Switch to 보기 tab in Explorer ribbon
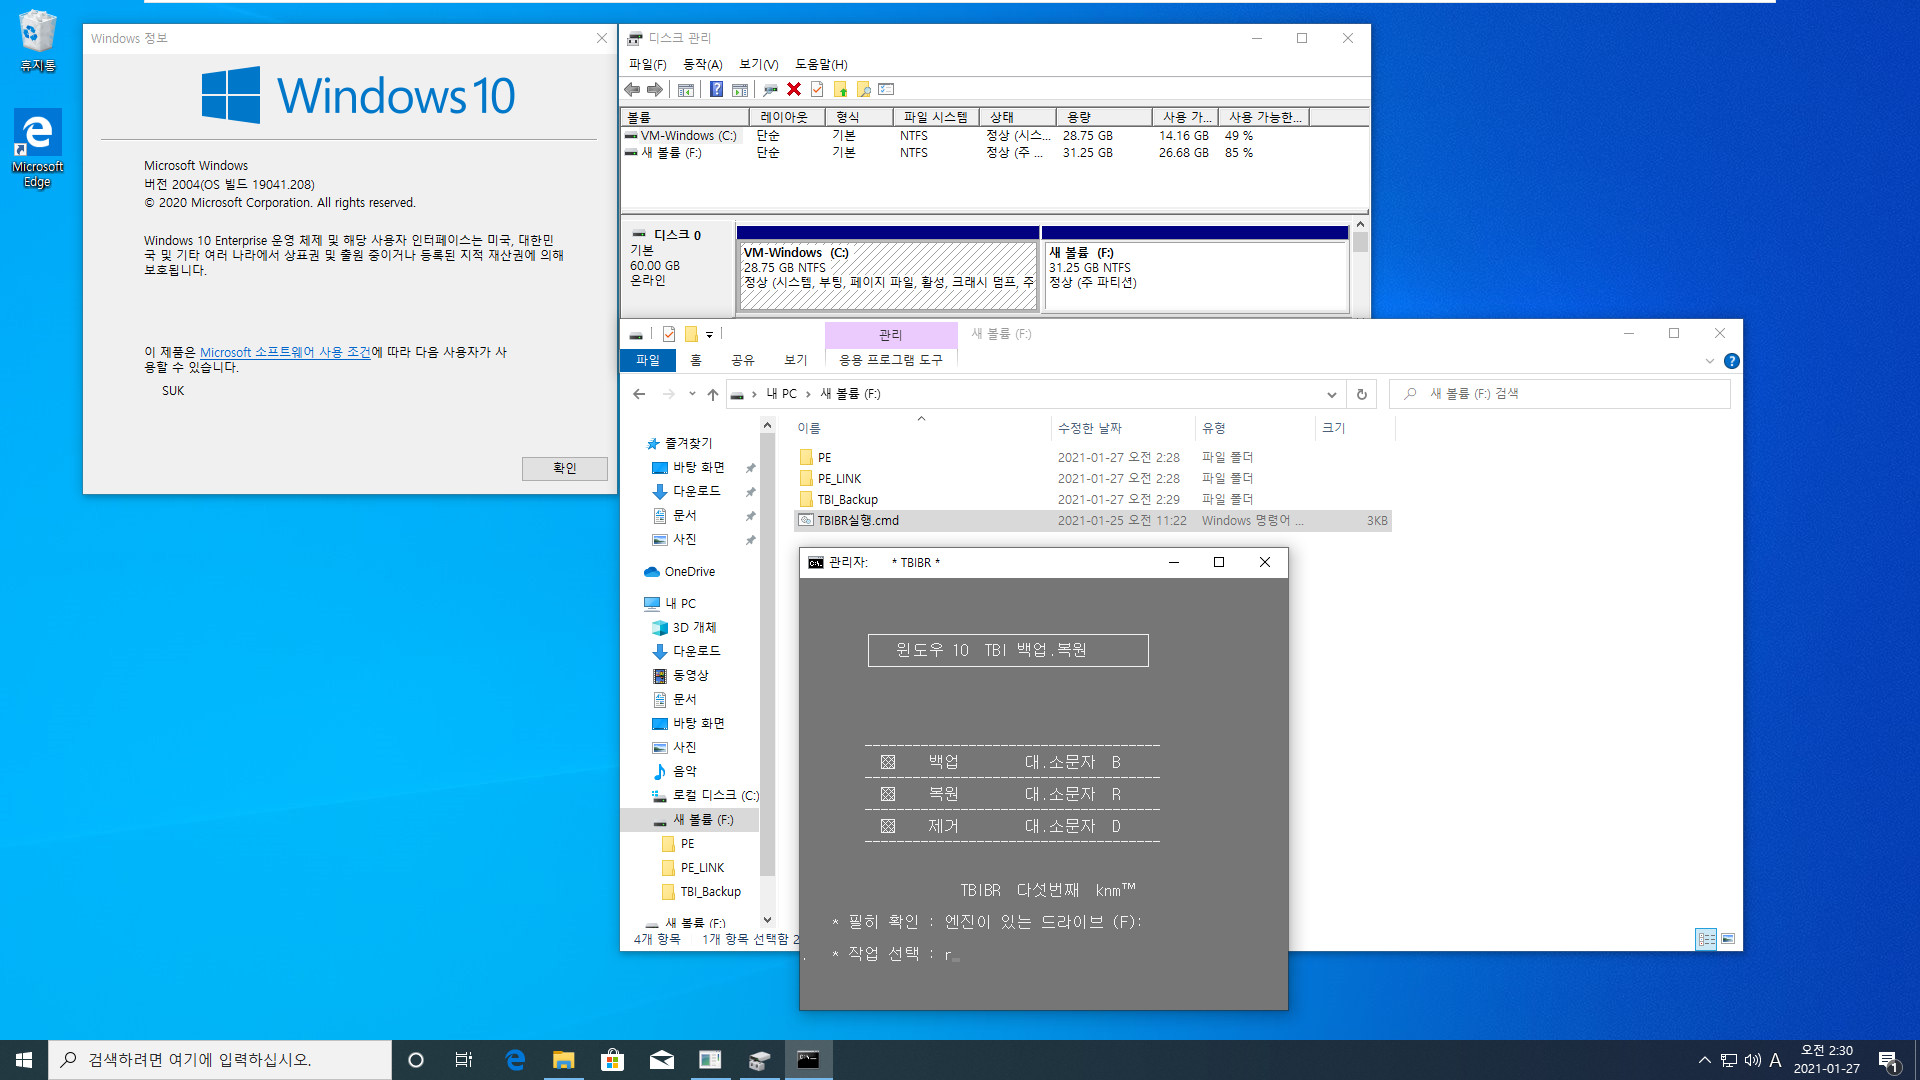Viewport: 1920px width, 1080px height. [x=796, y=360]
